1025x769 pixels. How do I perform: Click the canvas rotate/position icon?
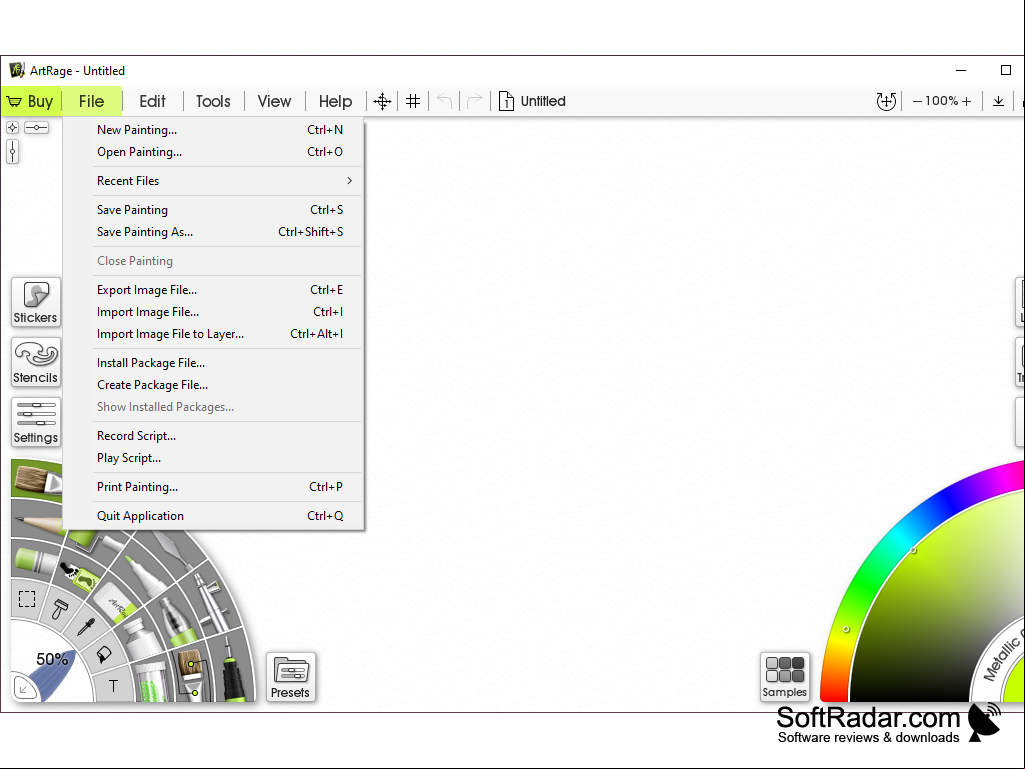pyautogui.click(x=886, y=101)
